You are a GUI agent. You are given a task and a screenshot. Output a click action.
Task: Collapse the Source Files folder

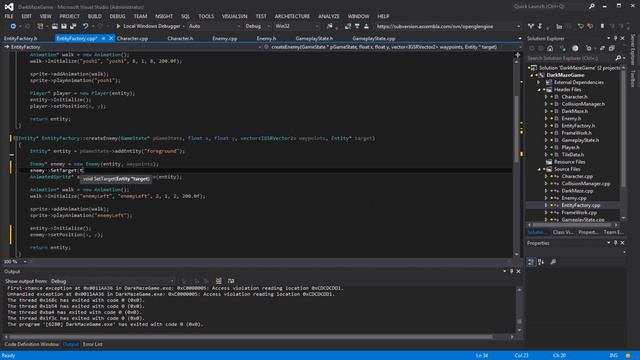point(539,169)
